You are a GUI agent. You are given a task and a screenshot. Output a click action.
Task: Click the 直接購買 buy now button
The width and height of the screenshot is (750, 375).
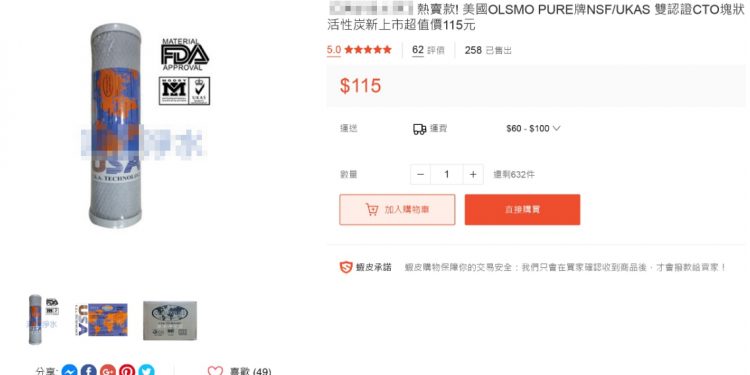pos(522,210)
